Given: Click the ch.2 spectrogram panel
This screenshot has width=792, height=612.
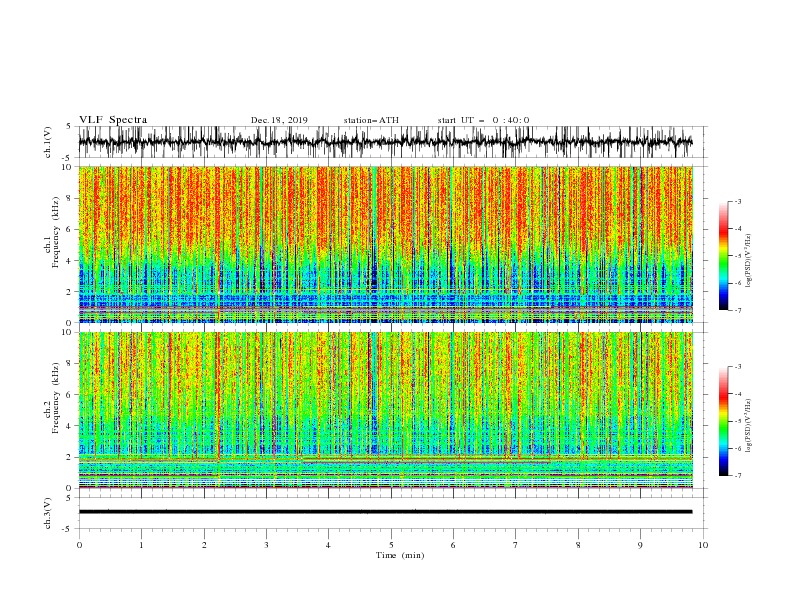Looking at the screenshot, I should pyautogui.click(x=386, y=410).
